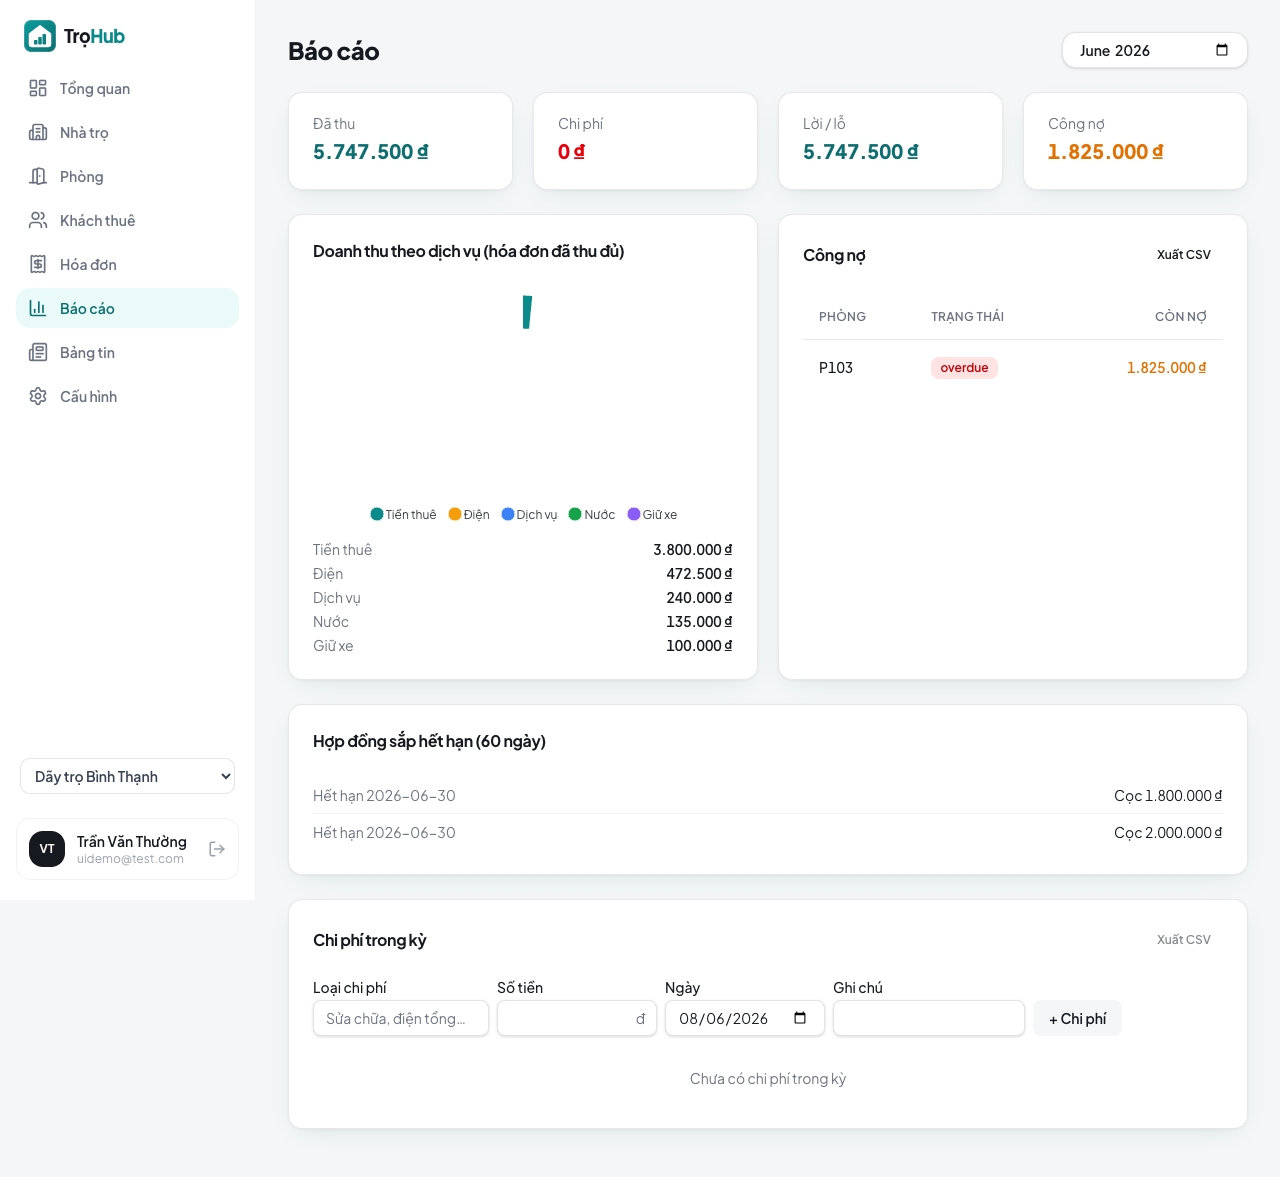Click the logout icon beside Trần Văn Thường
Viewport: 1280px width, 1177px height.
coord(217,849)
